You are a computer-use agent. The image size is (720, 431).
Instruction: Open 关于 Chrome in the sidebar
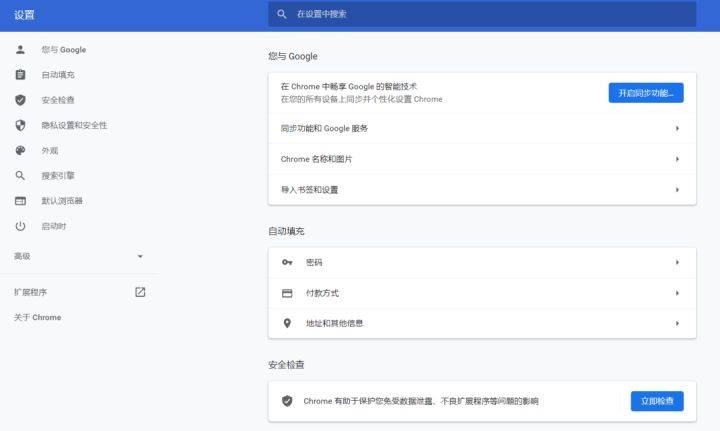pyautogui.click(x=37, y=317)
